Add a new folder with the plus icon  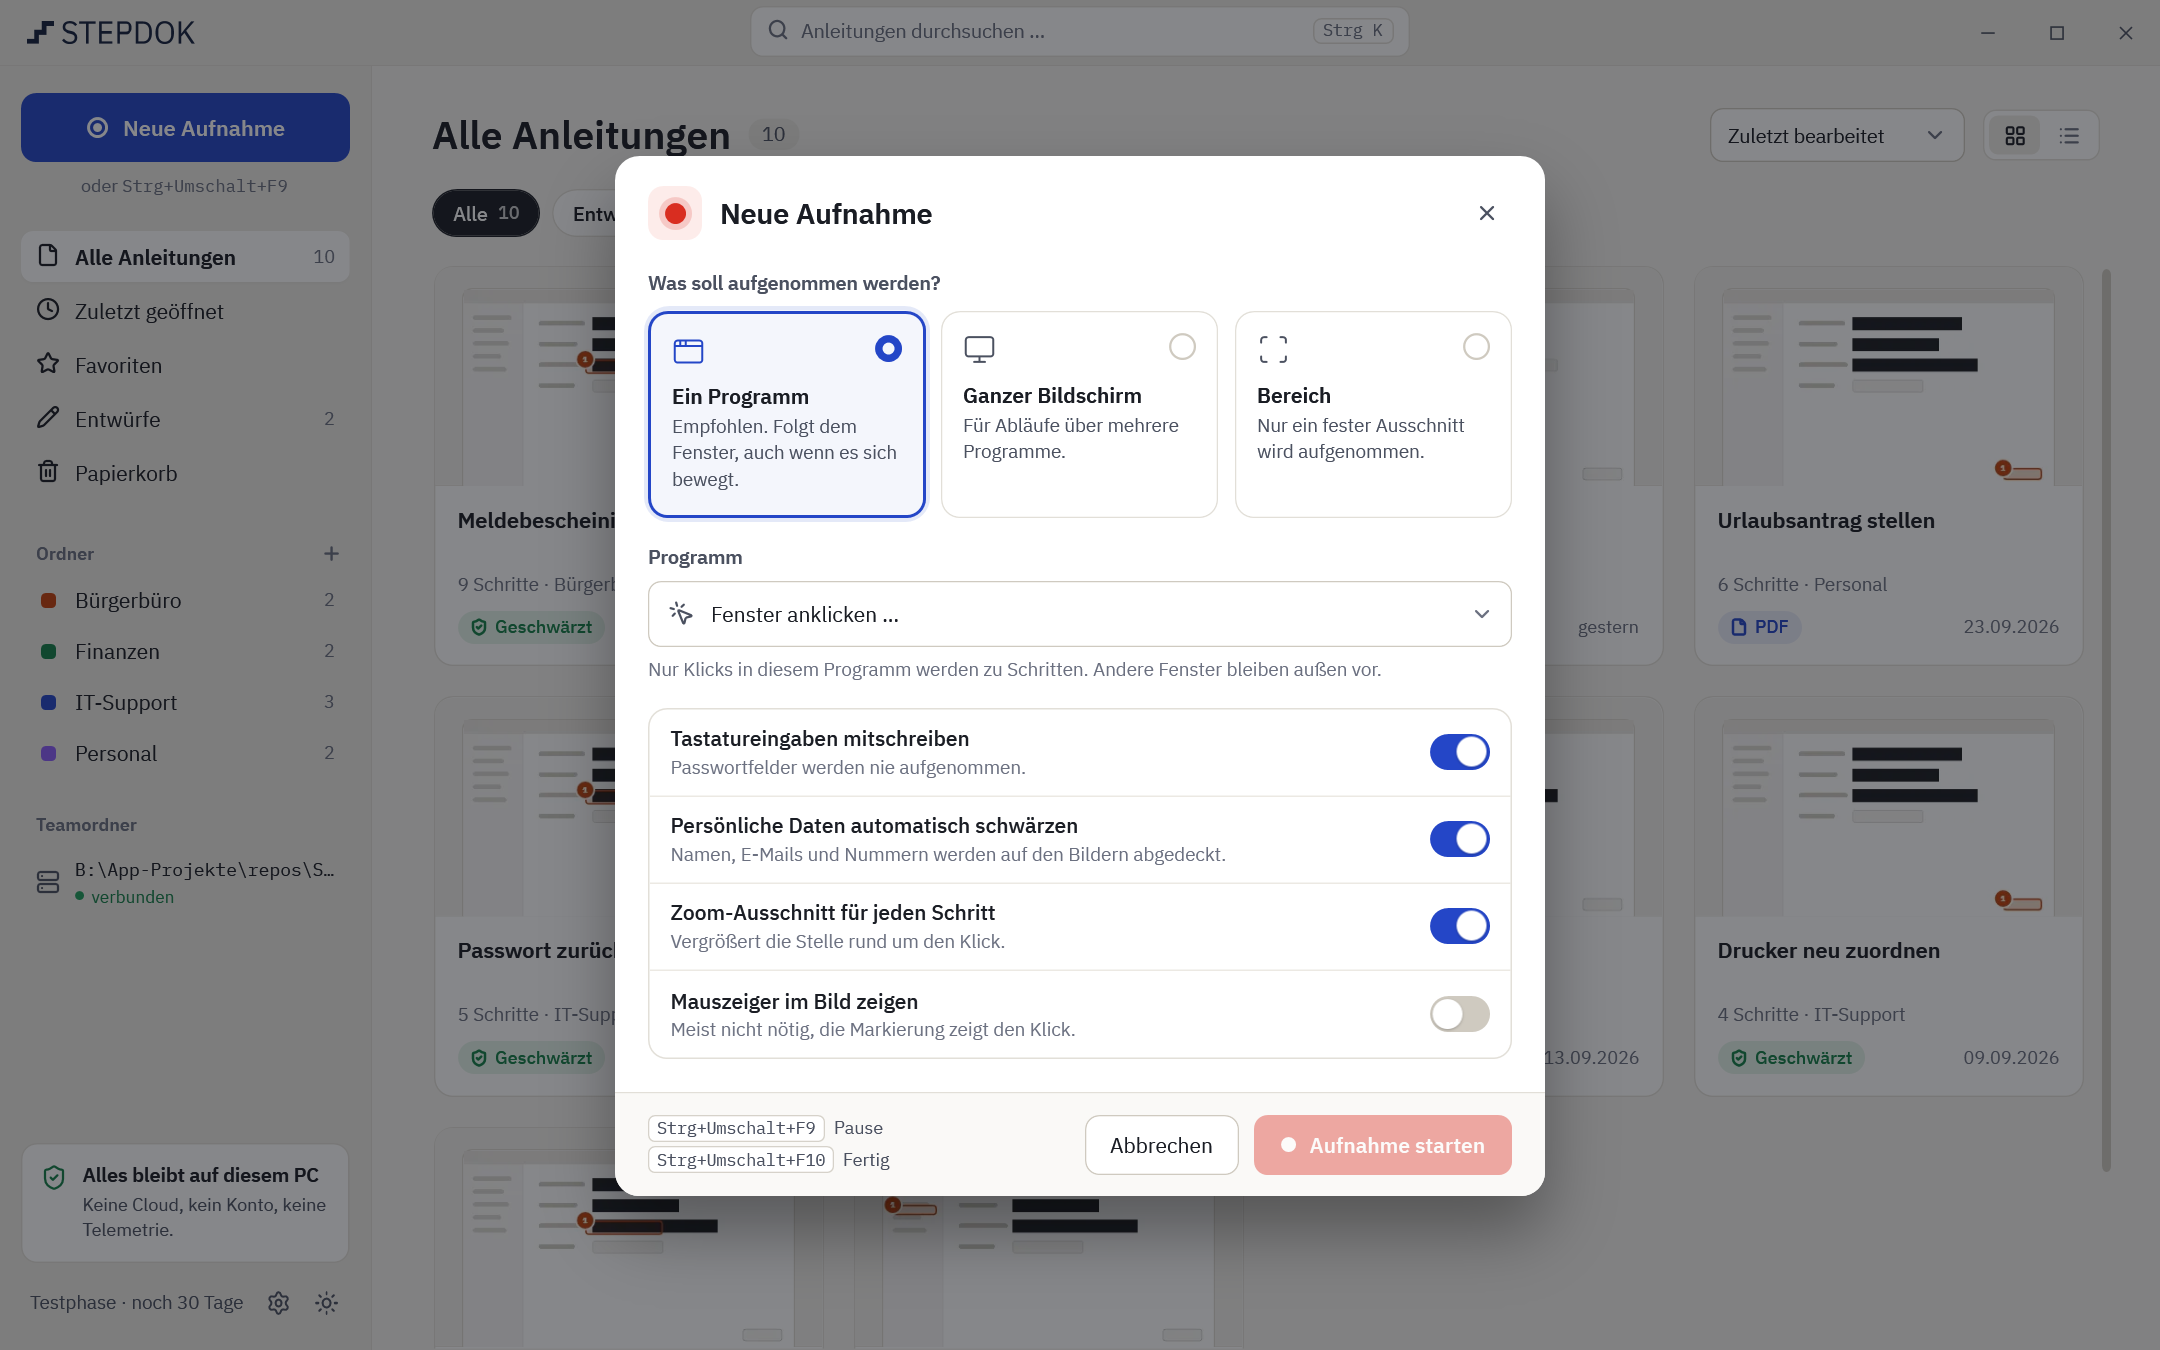pos(331,553)
